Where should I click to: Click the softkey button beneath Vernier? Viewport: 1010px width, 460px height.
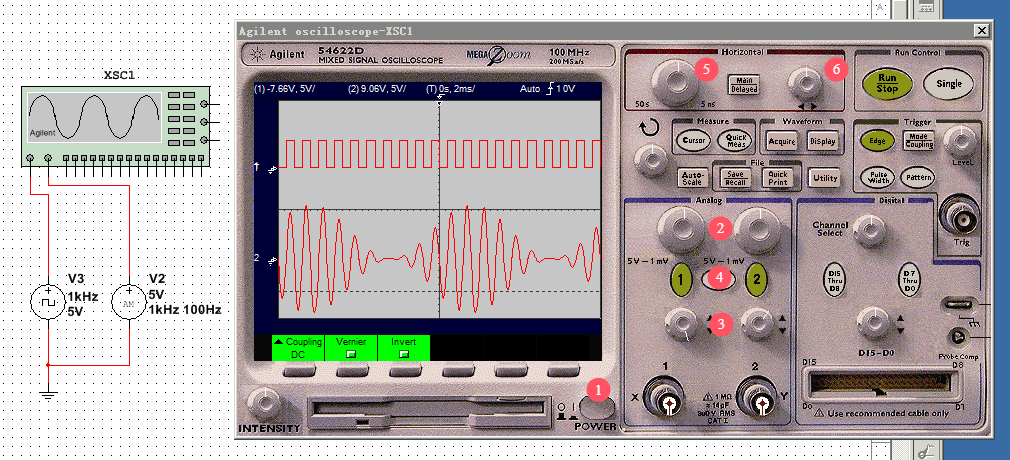pyautogui.click(x=350, y=372)
